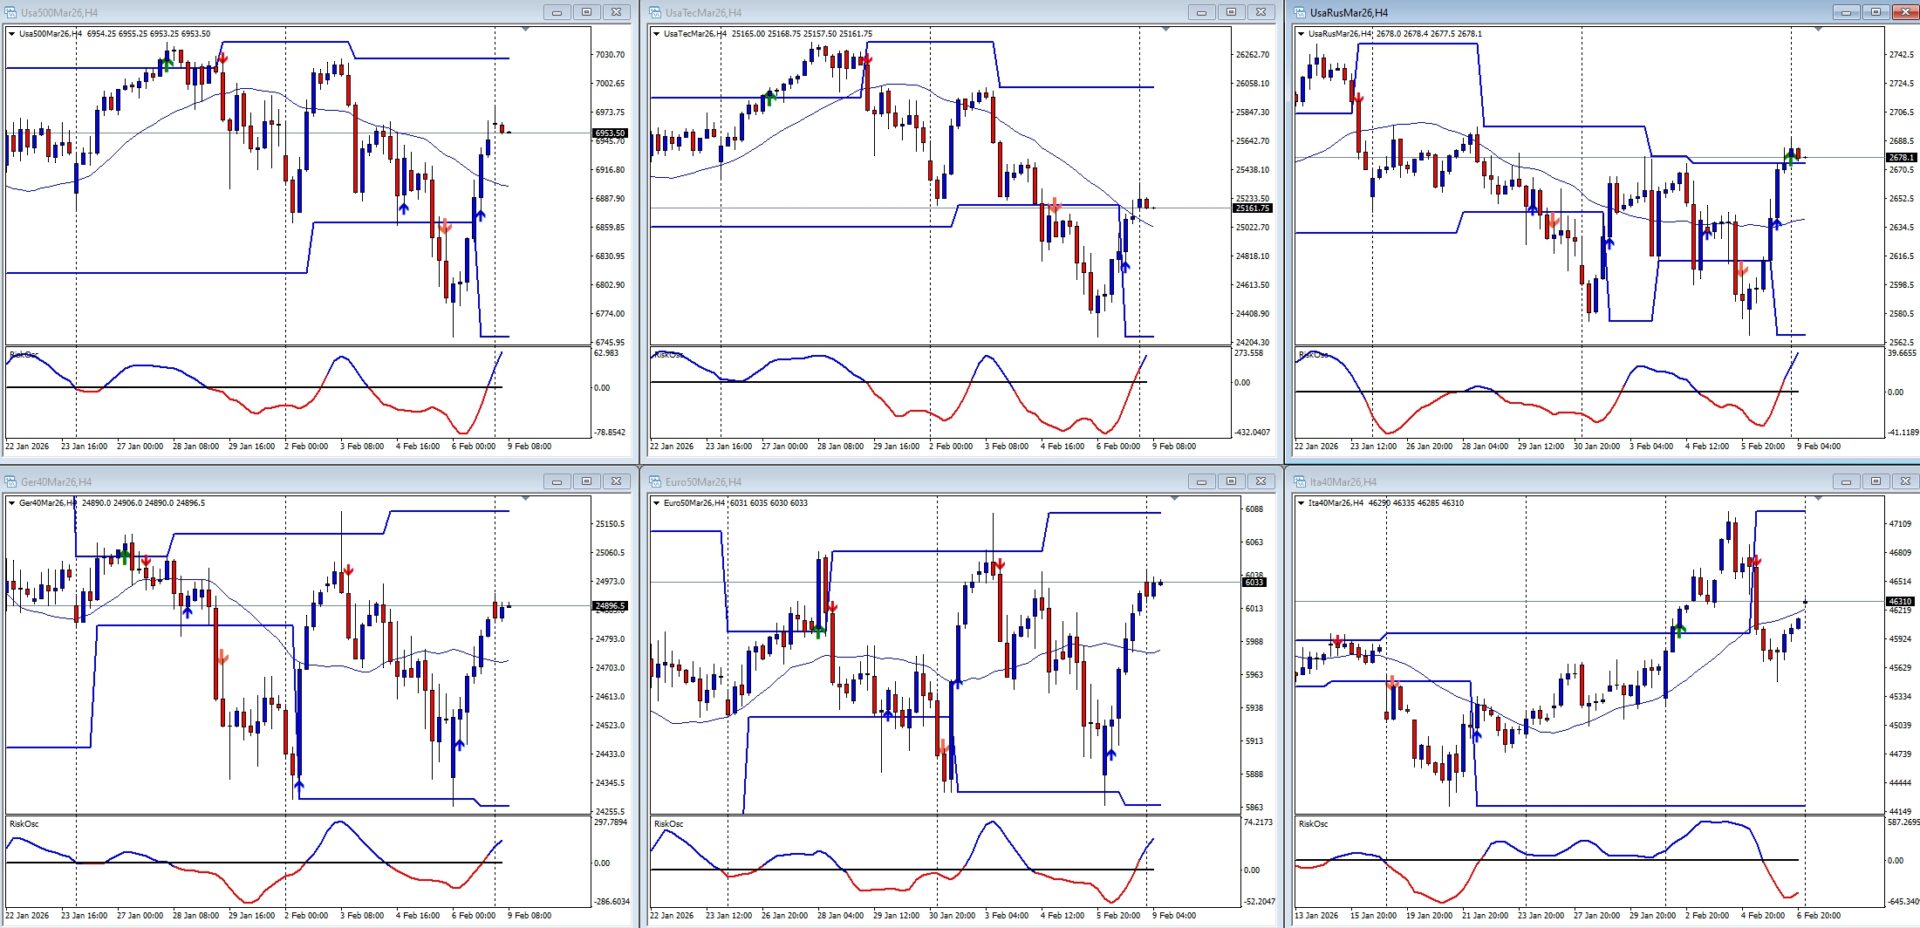The image size is (1920, 928).
Task: Select the chart shift marker on UsaRusMar26
Action: [1818, 30]
